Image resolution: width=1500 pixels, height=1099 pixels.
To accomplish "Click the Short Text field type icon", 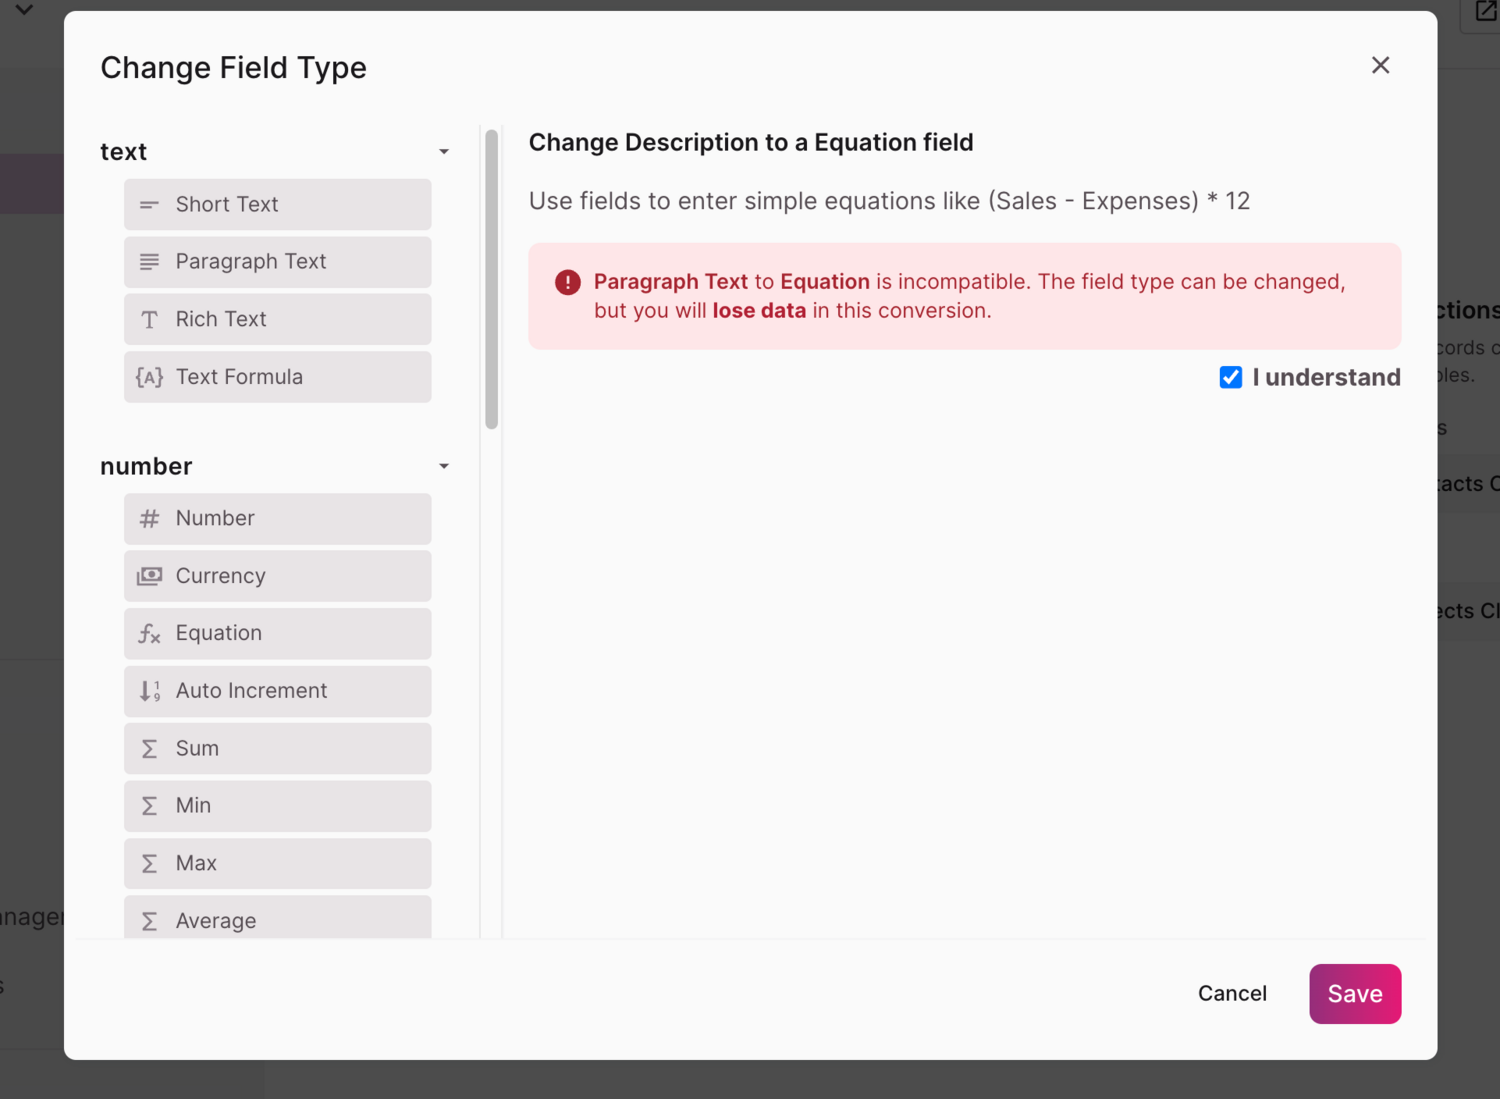I will click(149, 205).
